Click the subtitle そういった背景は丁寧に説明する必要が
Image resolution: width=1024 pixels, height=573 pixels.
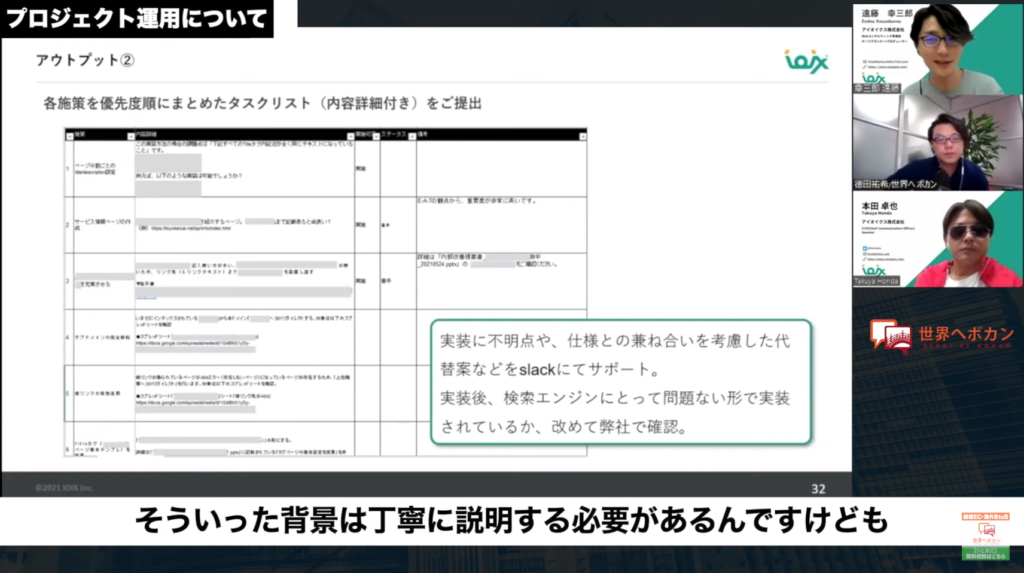pyautogui.click(x=511, y=521)
